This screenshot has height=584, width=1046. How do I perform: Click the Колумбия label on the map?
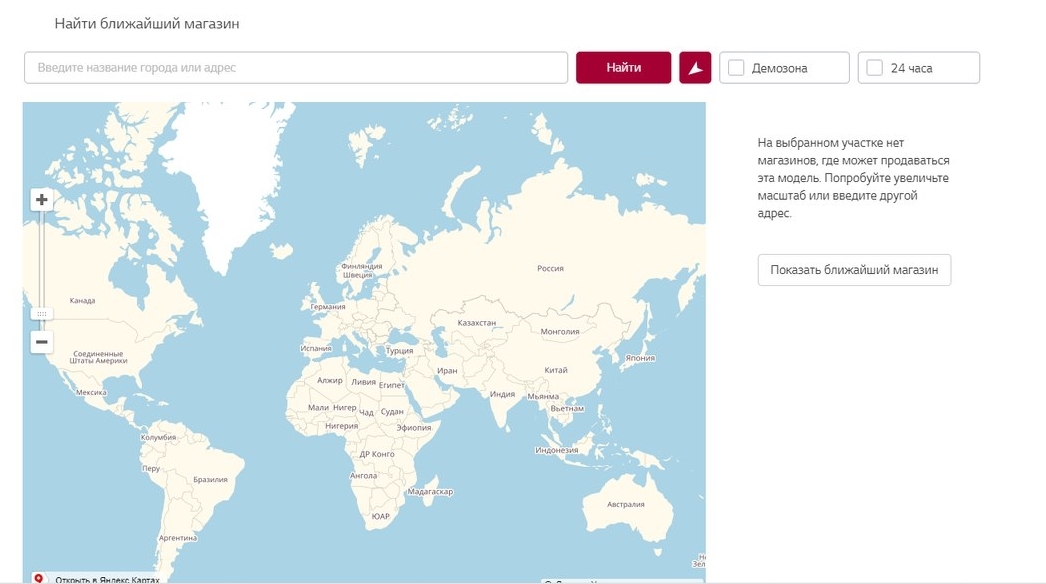[x=158, y=437]
